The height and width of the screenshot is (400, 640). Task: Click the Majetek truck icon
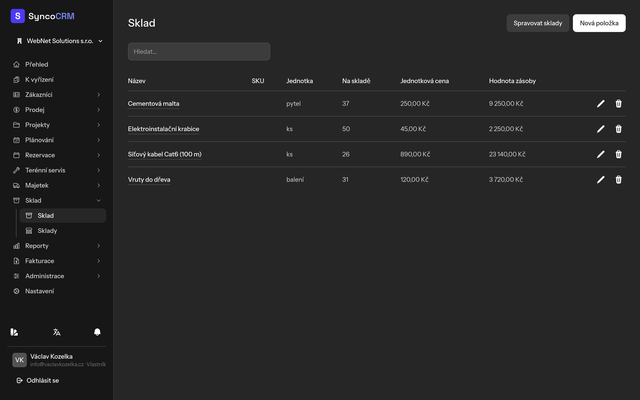(x=16, y=185)
